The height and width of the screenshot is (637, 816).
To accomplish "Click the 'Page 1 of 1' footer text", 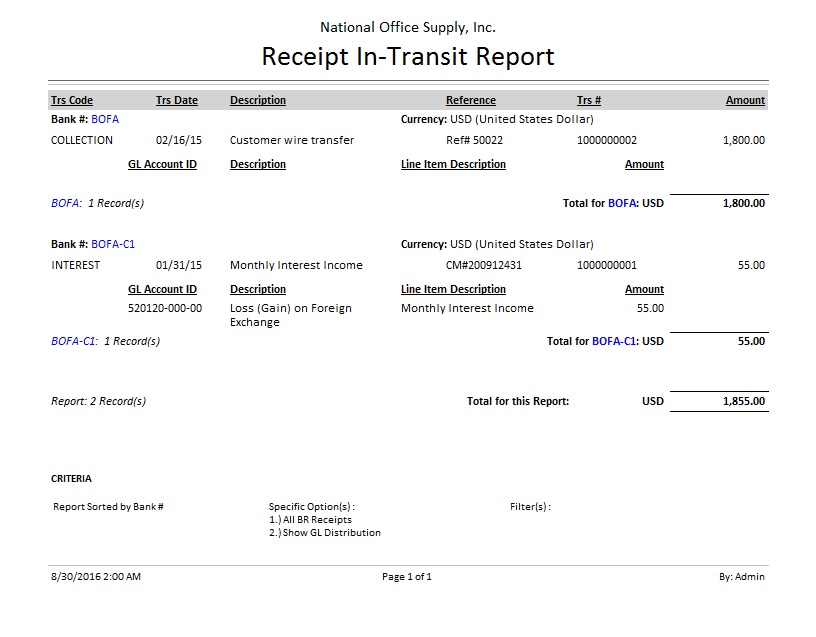I will pos(407,576).
